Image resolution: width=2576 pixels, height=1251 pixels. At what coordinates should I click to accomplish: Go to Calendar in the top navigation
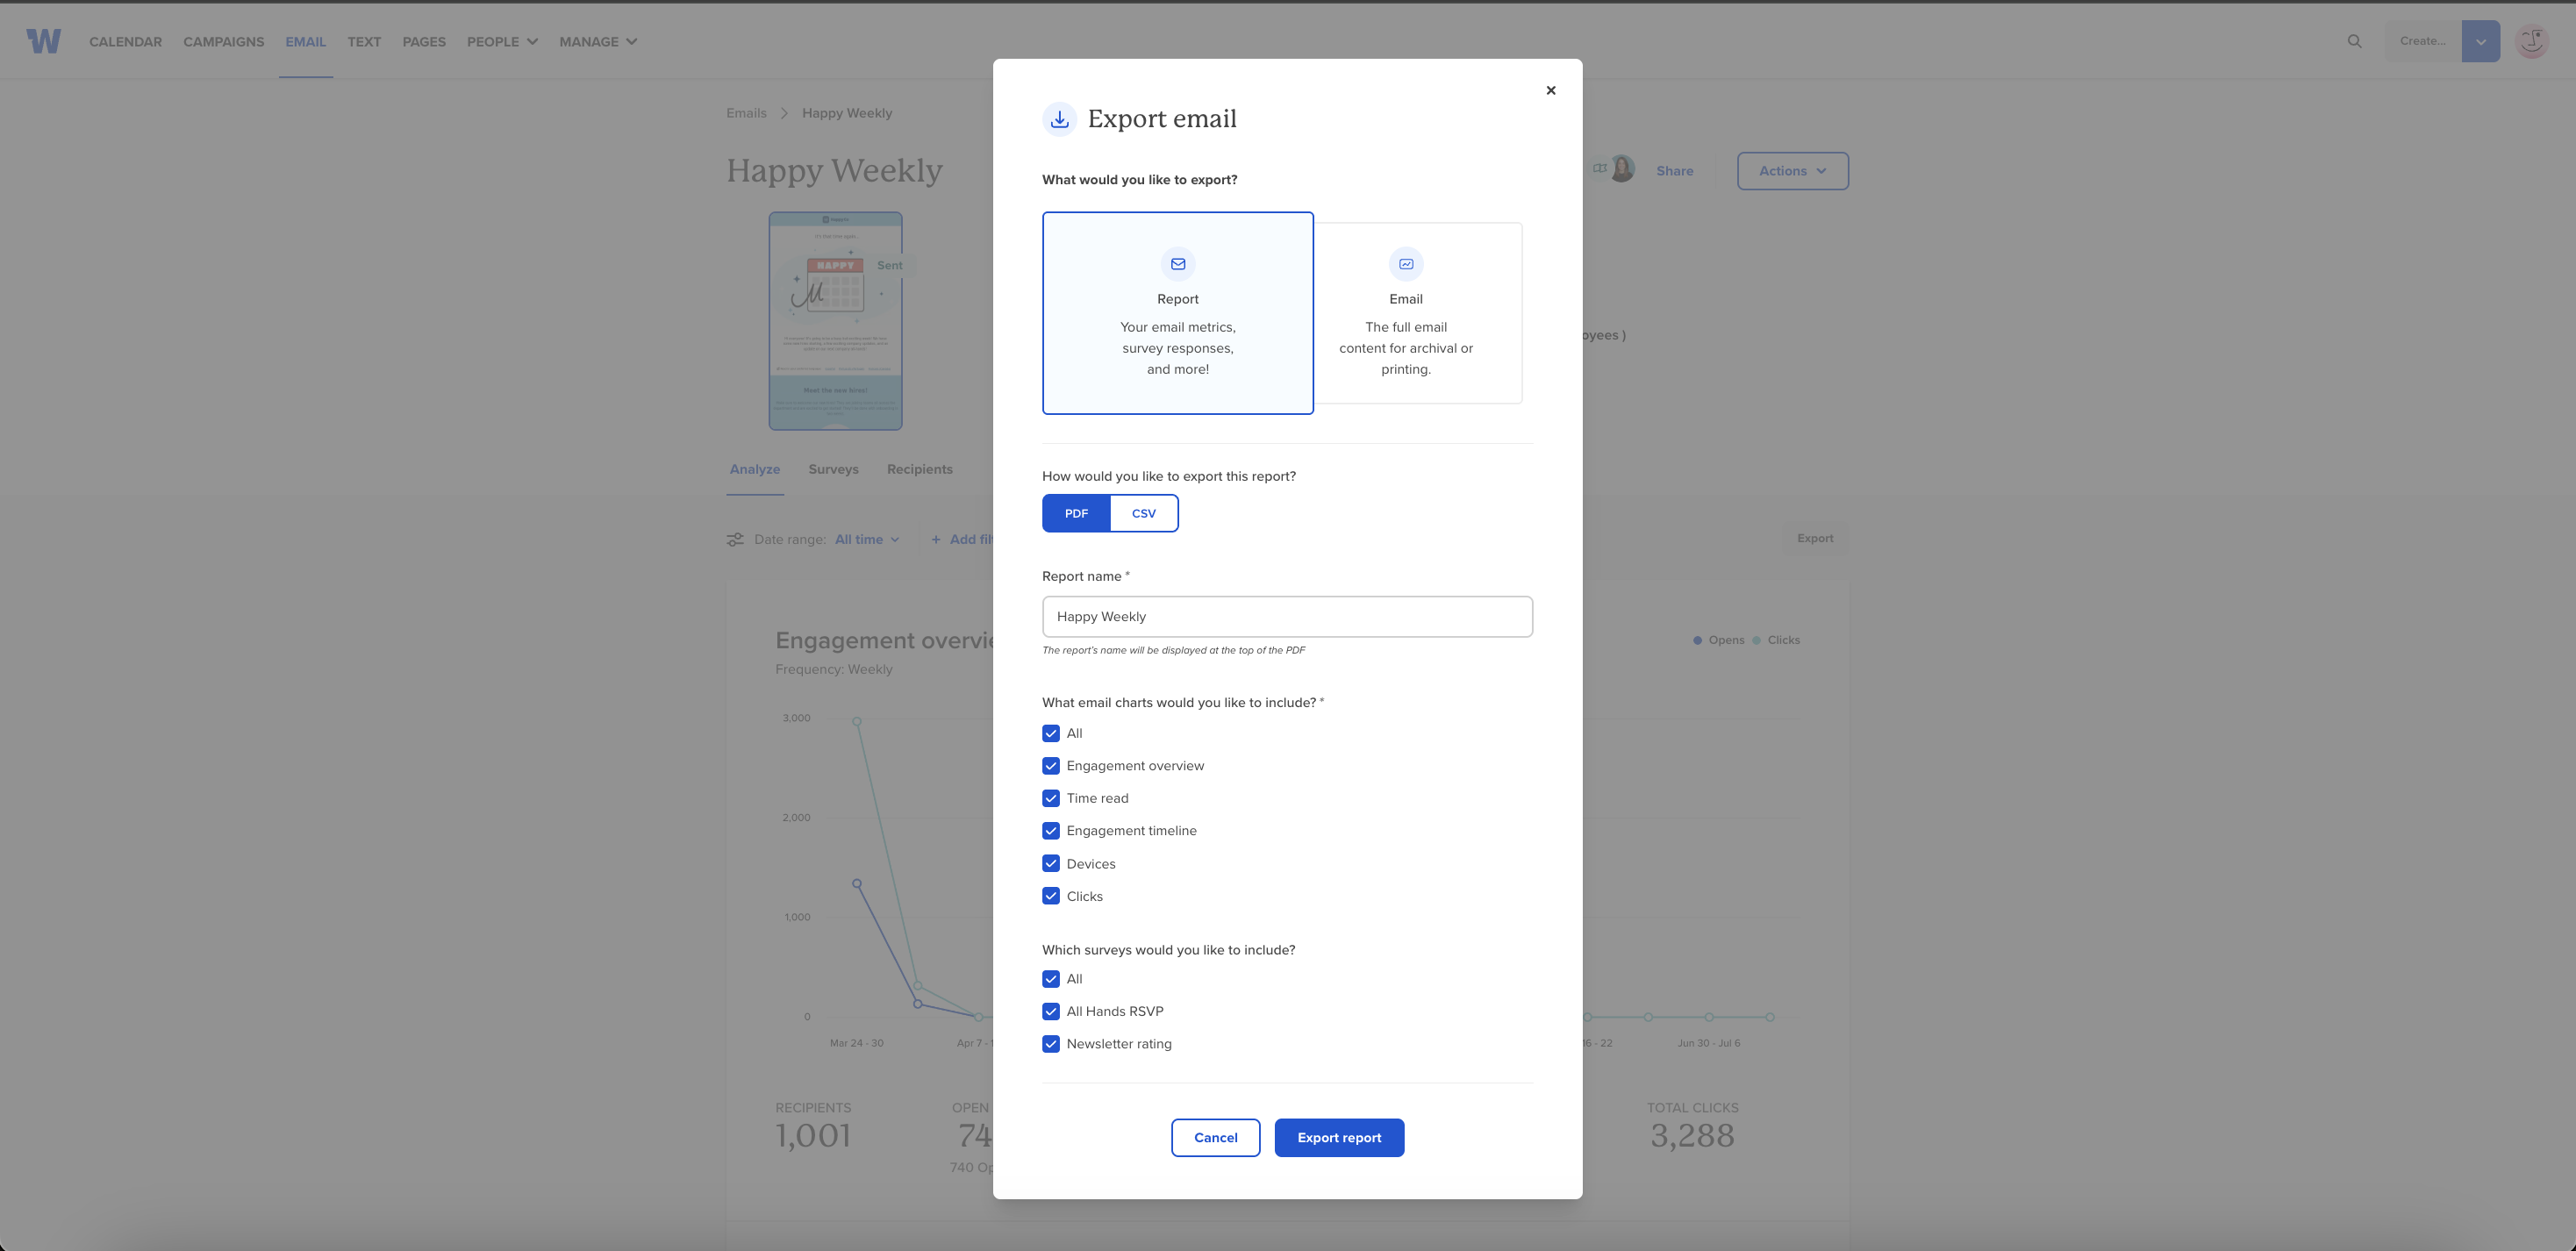pyautogui.click(x=125, y=42)
